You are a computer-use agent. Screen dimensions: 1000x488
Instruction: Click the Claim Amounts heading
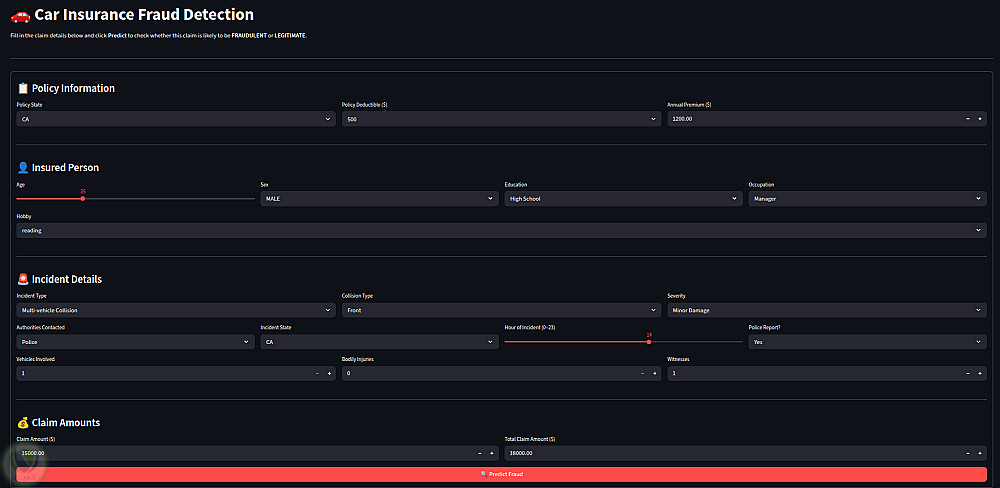66,422
